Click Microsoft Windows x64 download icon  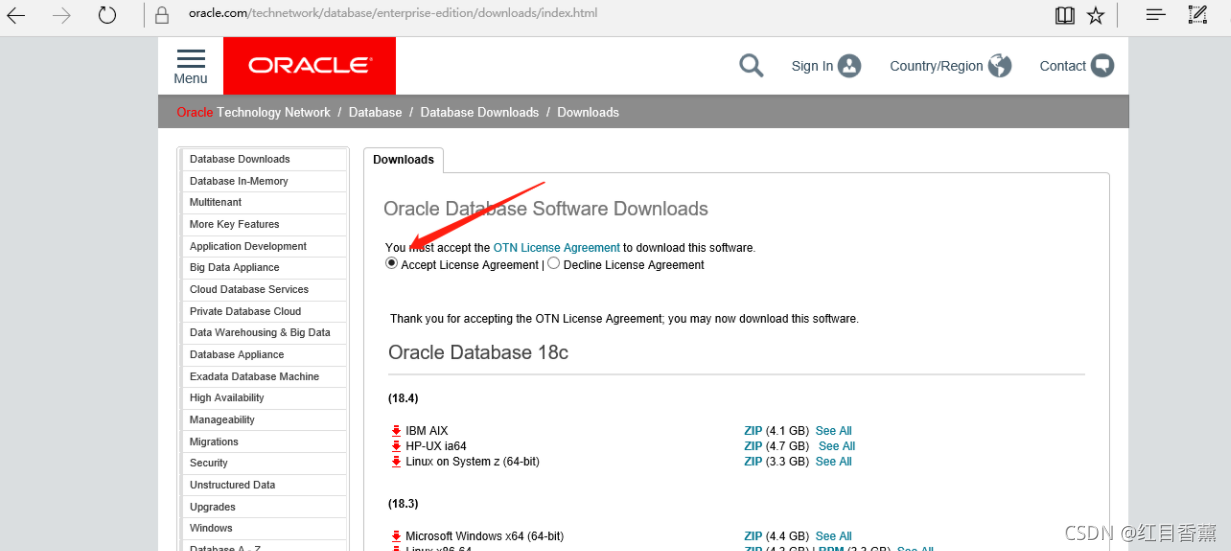point(396,536)
